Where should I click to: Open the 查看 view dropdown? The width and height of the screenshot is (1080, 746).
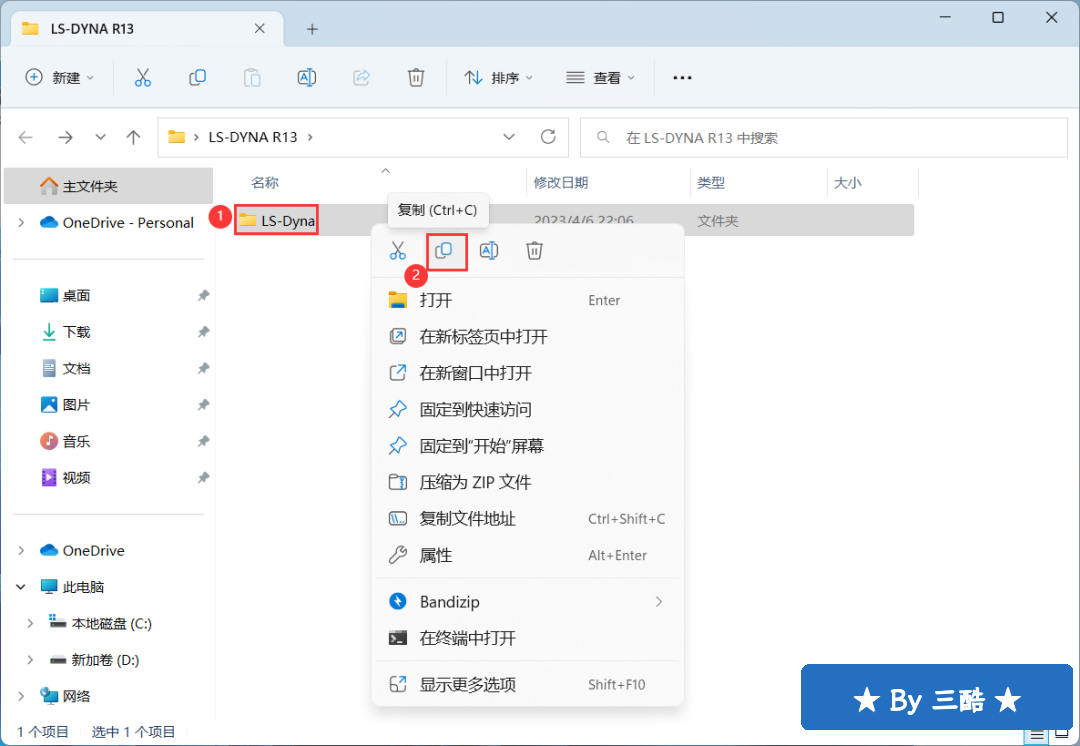coord(600,78)
